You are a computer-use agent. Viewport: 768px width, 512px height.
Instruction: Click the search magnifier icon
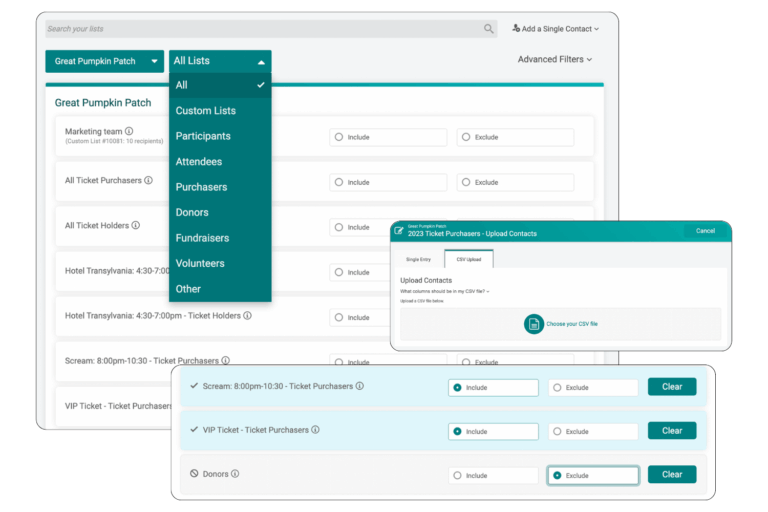(x=489, y=29)
